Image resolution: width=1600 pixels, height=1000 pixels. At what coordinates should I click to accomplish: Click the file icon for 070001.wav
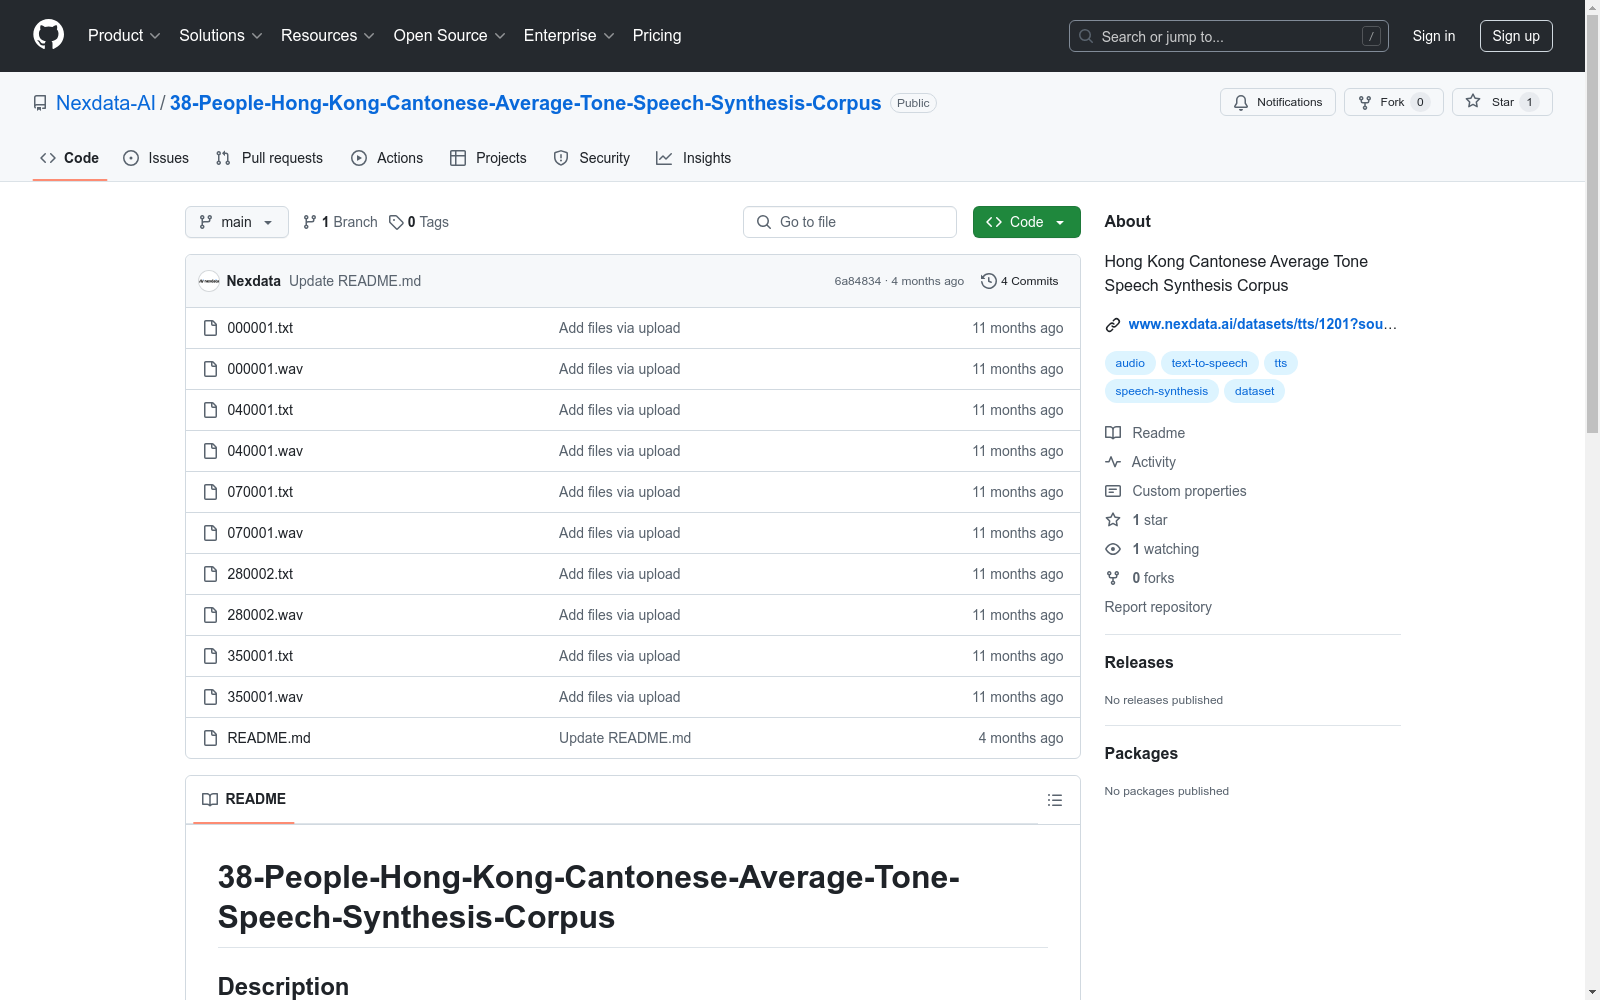pyautogui.click(x=210, y=533)
